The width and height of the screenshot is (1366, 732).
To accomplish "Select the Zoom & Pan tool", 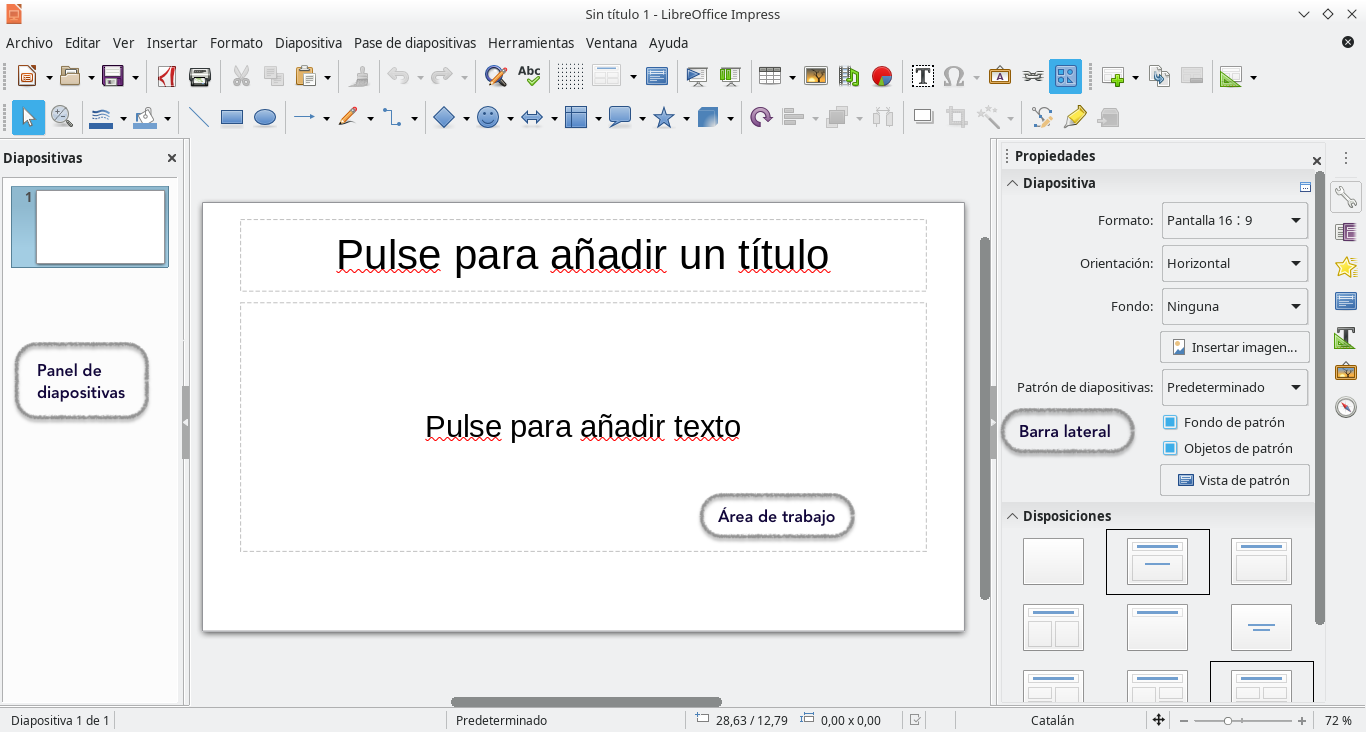I will coord(62,117).
